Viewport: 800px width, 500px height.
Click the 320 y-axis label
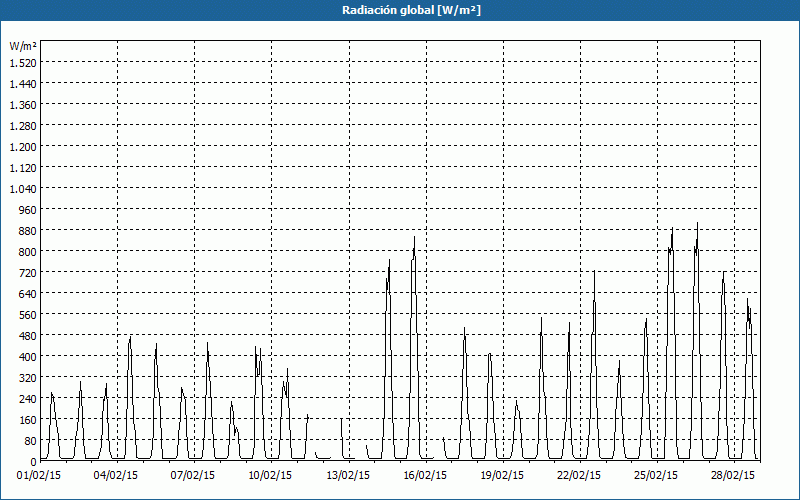(28, 378)
